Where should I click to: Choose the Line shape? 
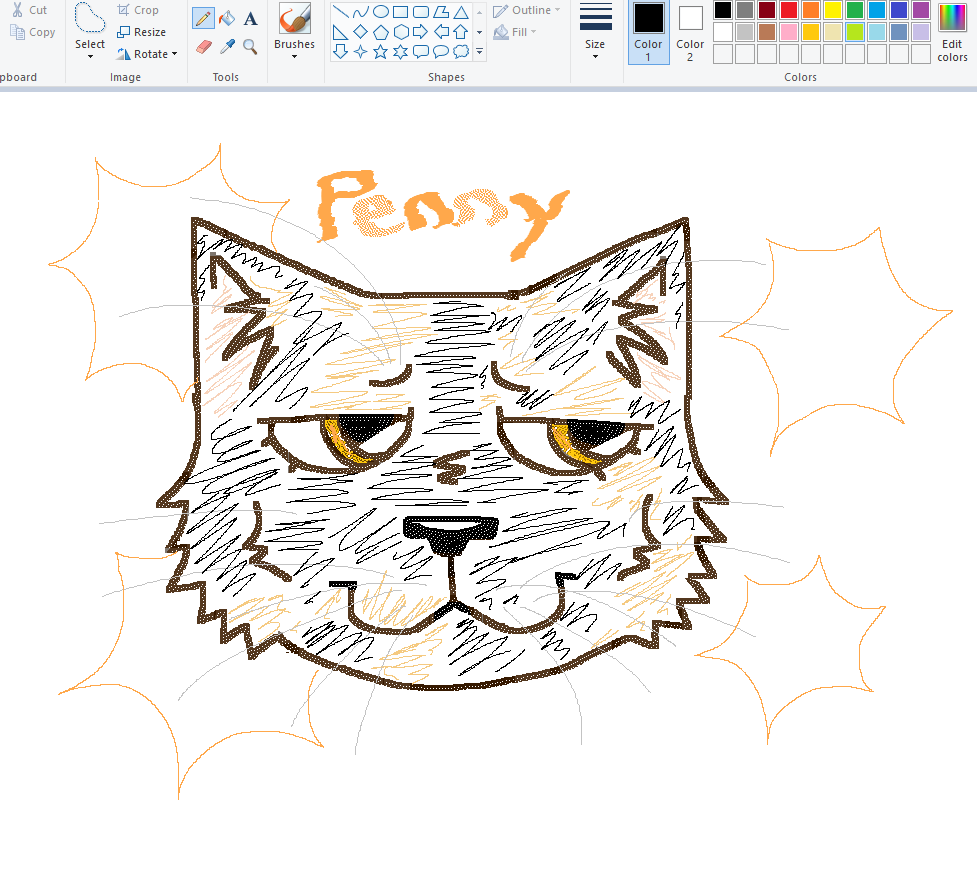pos(340,12)
